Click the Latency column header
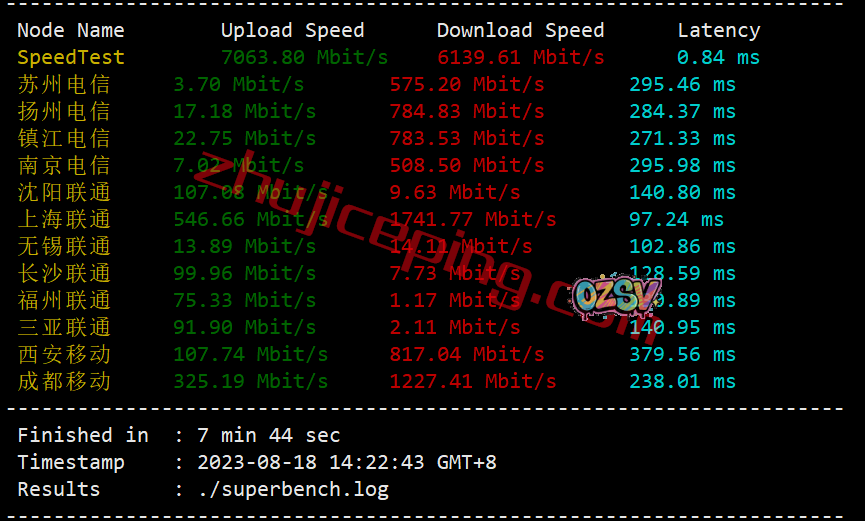The height and width of the screenshot is (521, 865). [719, 30]
